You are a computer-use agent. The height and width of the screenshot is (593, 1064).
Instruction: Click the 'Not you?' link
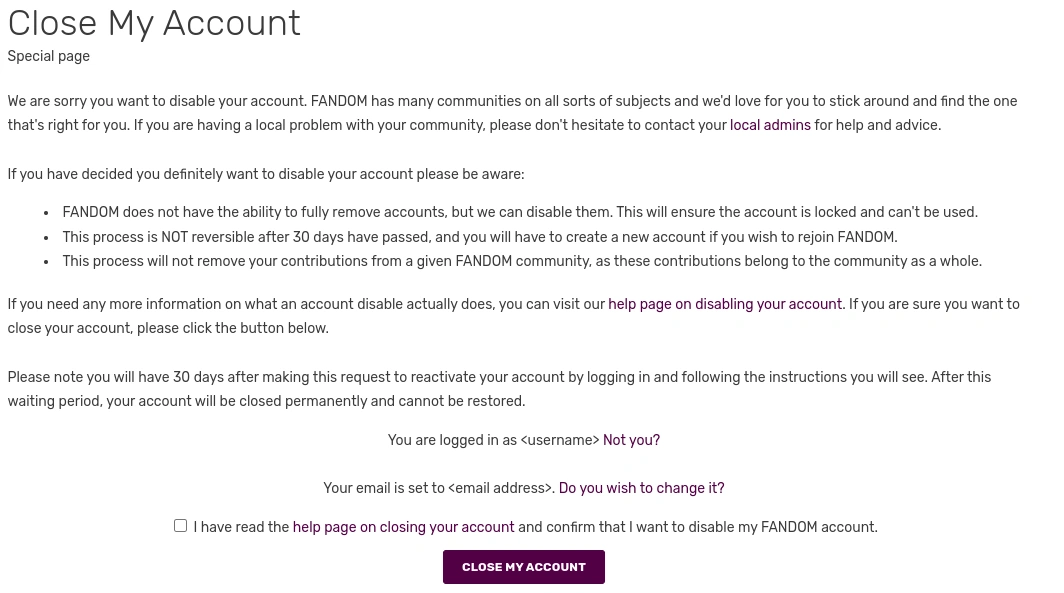click(x=631, y=441)
